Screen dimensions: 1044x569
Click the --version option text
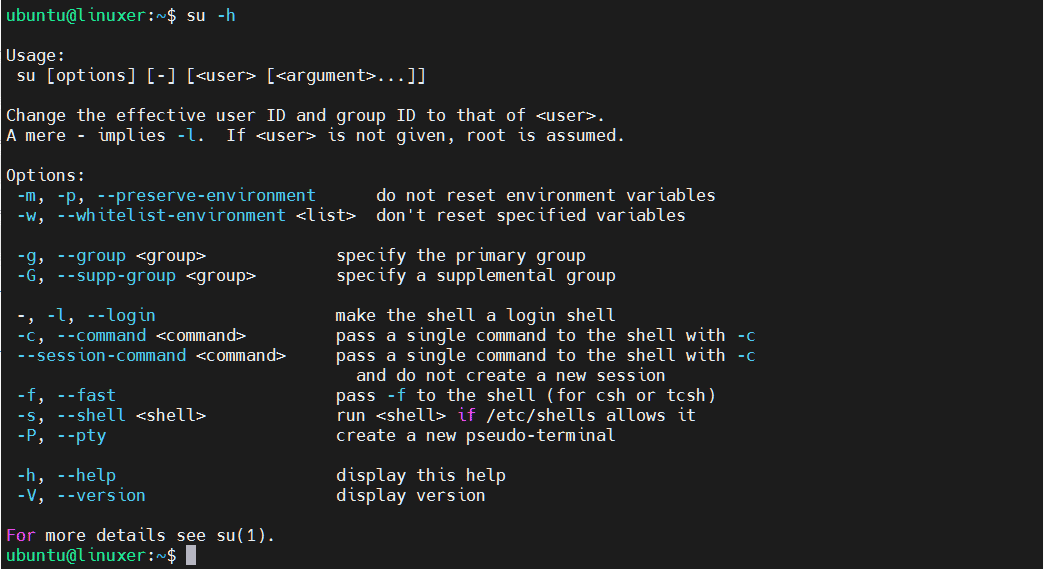(101, 495)
